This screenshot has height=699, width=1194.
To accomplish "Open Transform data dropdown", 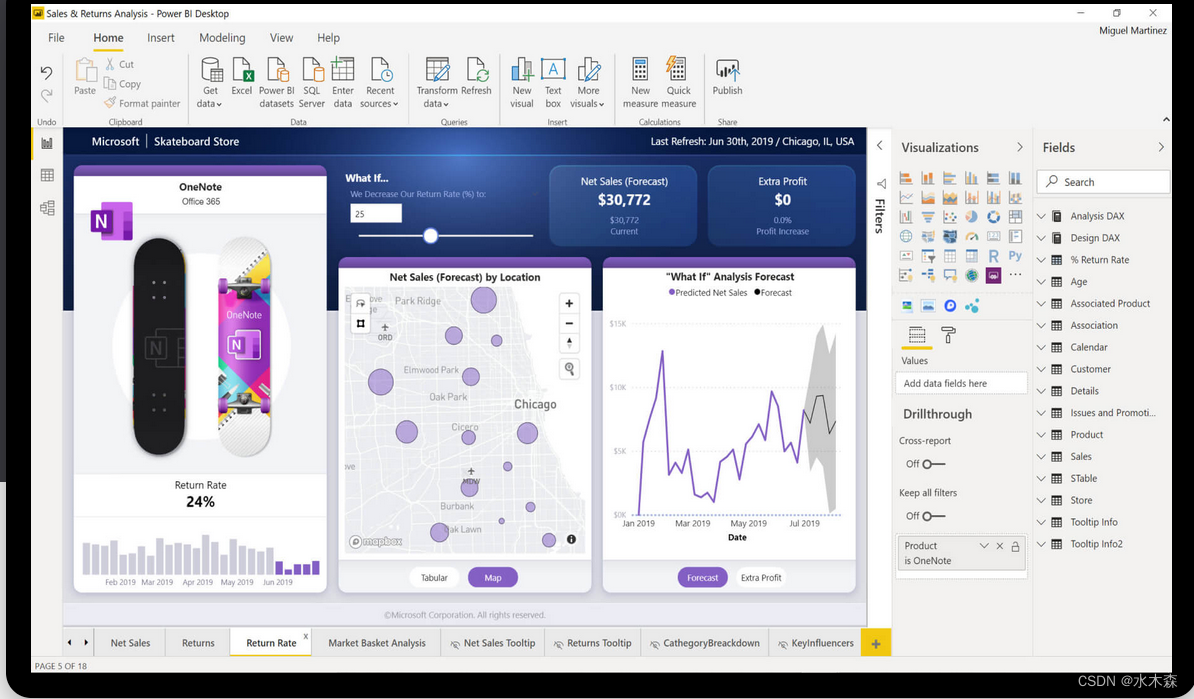I will [x=436, y=104].
